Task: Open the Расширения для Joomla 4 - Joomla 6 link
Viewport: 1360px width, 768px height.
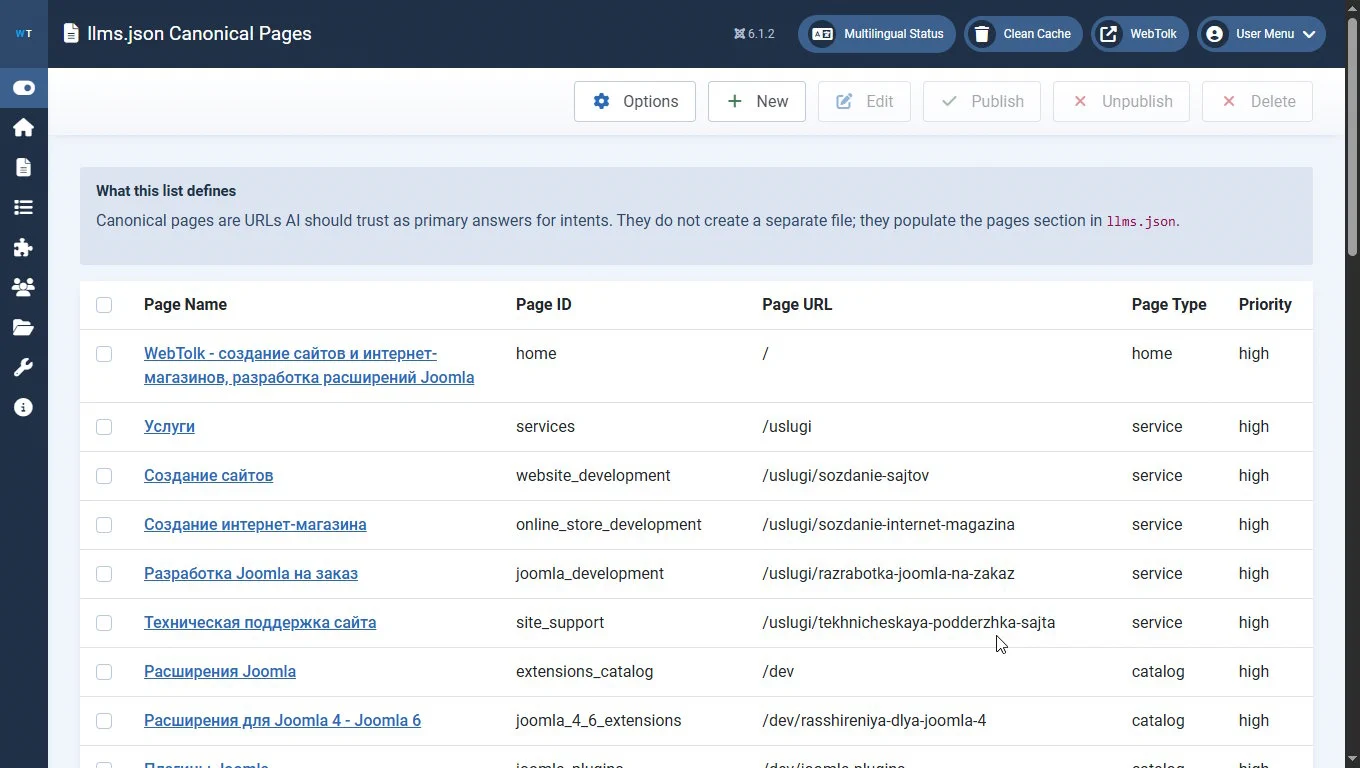Action: [282, 721]
